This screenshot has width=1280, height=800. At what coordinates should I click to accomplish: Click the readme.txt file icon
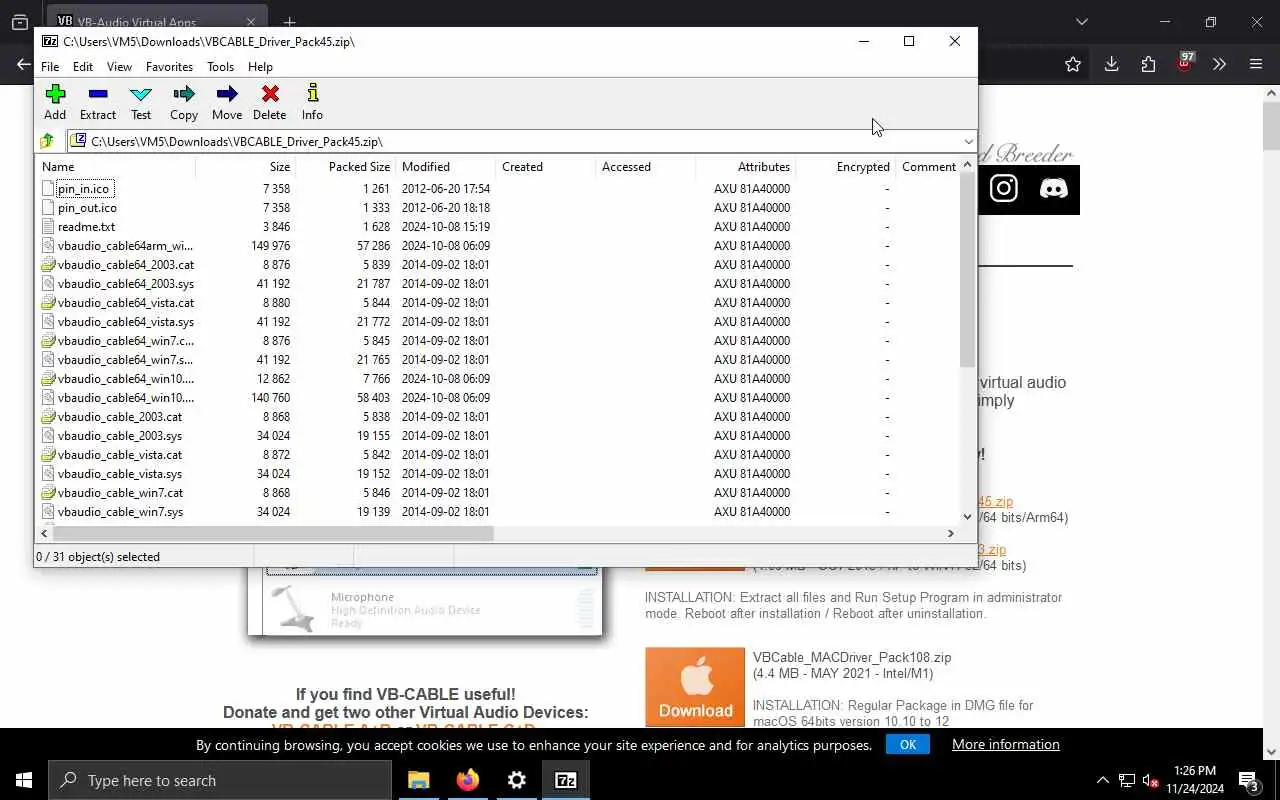click(x=49, y=226)
